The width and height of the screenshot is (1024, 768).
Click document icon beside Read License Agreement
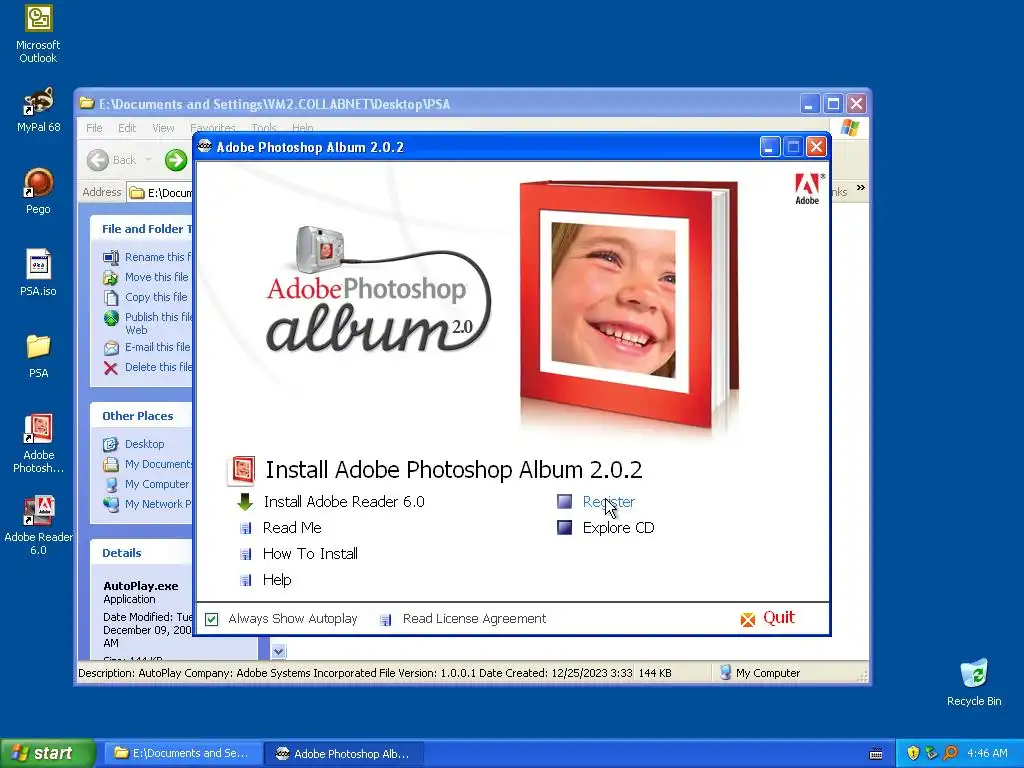pyautogui.click(x=386, y=619)
